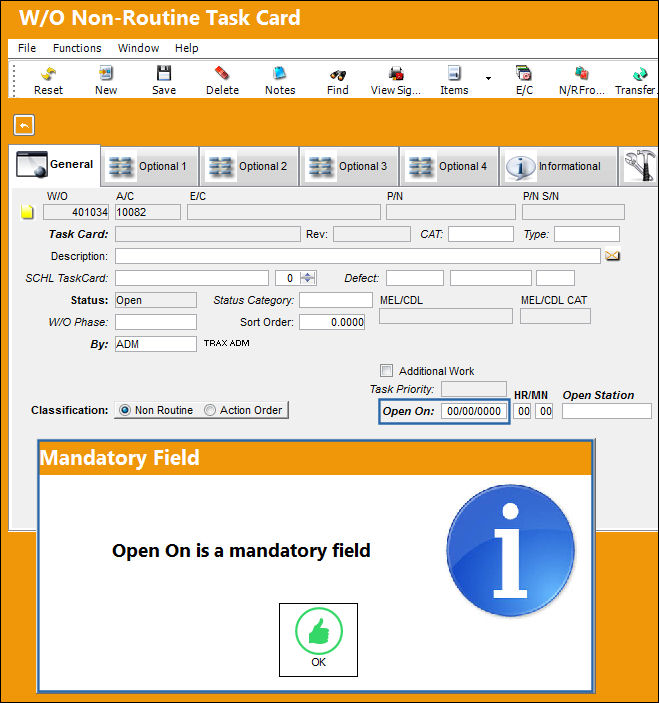Click the Open Station input field
The image size is (659, 703).
[607, 411]
